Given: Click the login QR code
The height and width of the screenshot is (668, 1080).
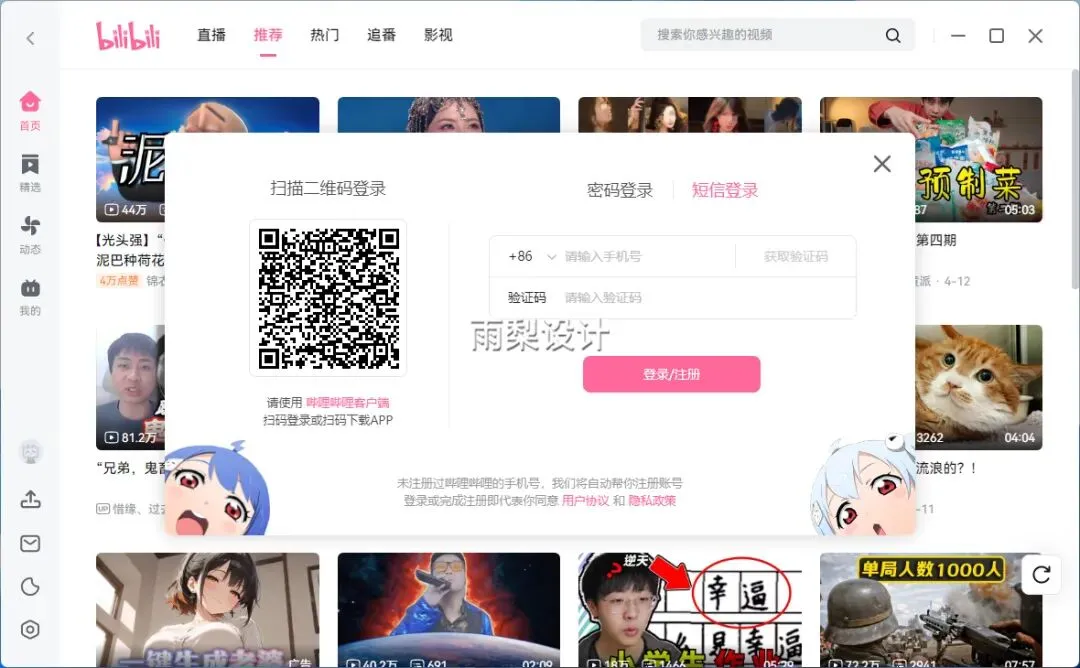Looking at the screenshot, I should click(x=329, y=298).
